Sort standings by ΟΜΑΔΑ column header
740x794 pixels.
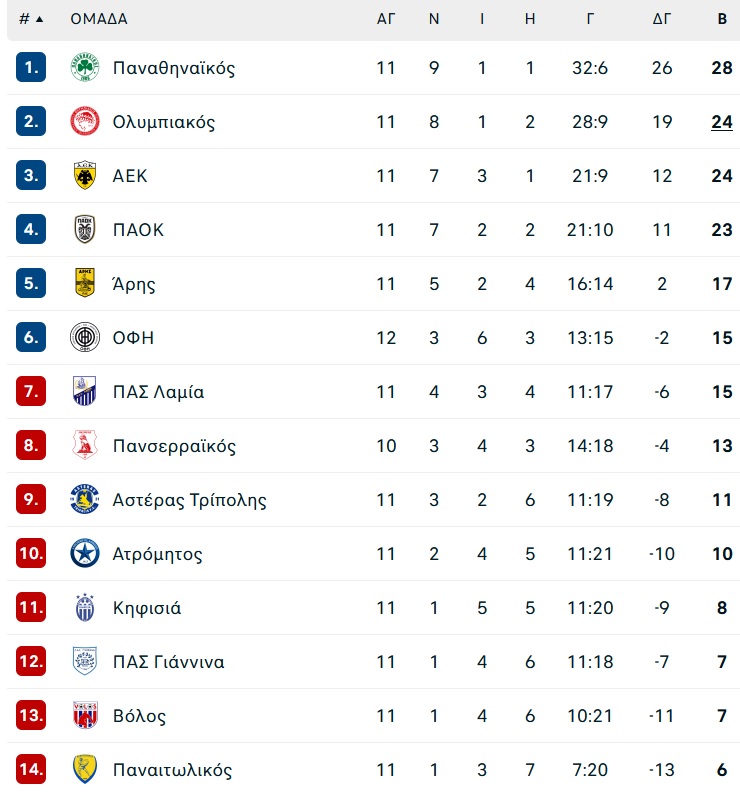(x=99, y=19)
